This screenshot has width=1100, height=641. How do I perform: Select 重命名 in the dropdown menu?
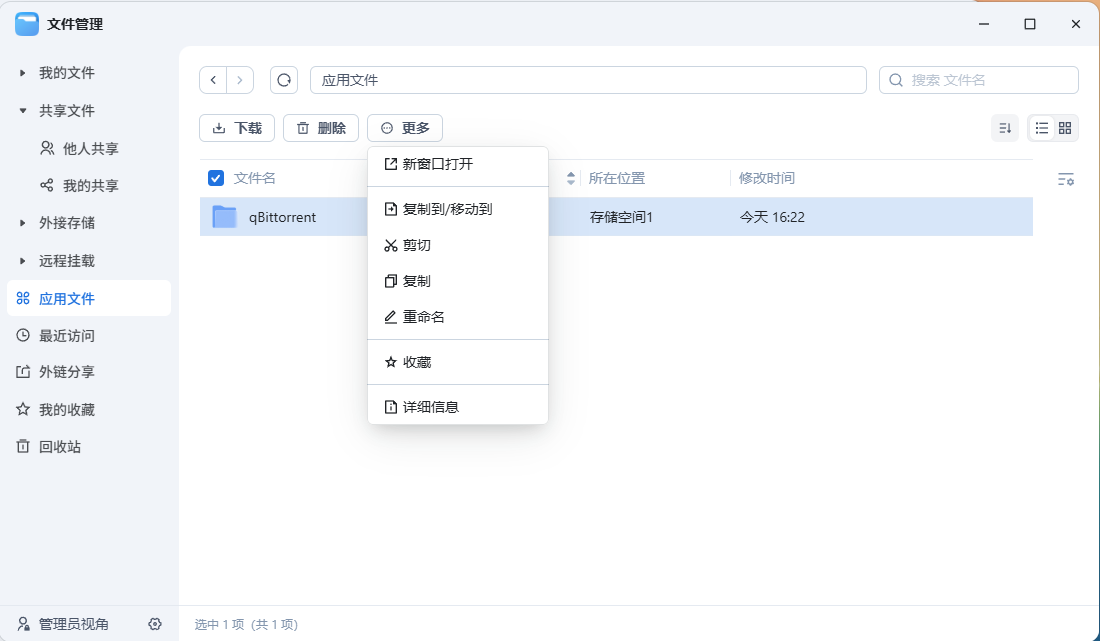point(423,317)
